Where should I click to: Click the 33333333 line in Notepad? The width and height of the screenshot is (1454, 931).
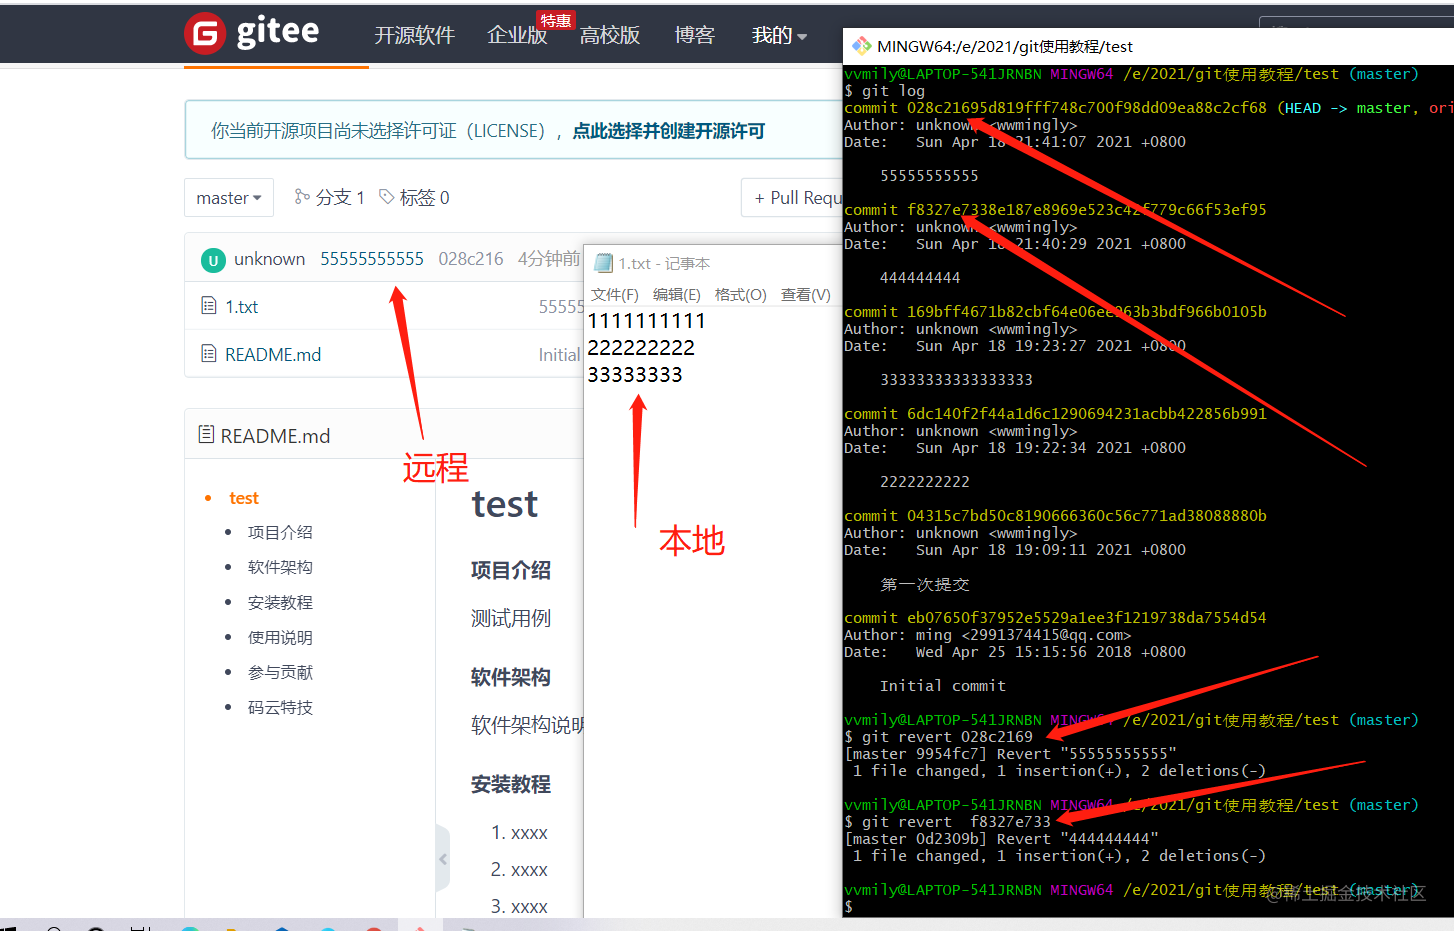(x=635, y=375)
